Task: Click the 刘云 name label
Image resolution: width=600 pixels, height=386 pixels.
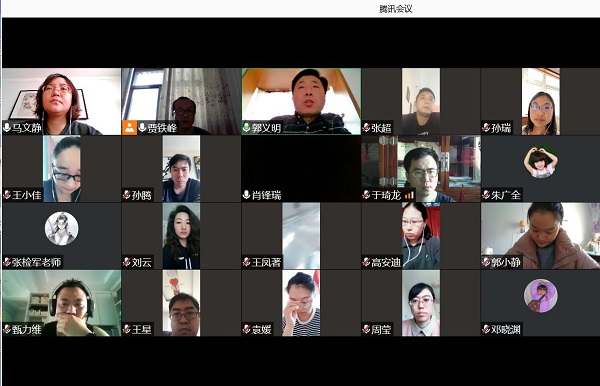Action: (x=142, y=262)
